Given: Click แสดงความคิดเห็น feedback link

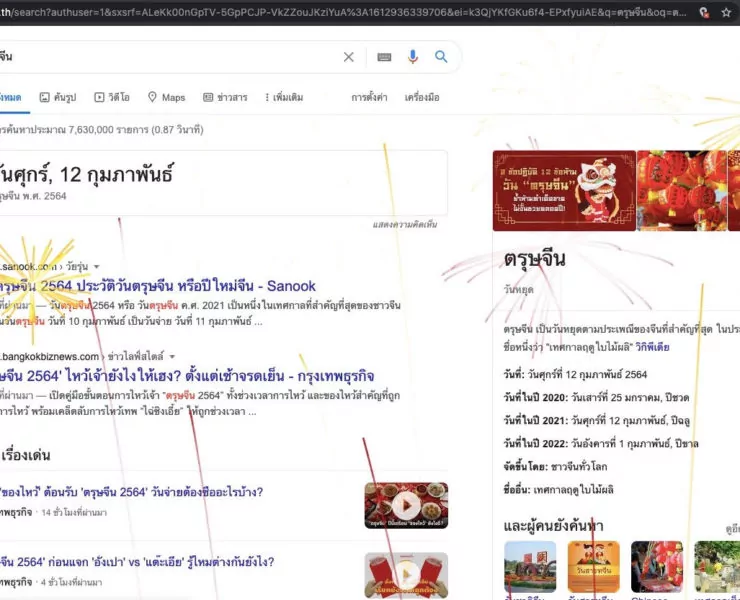Looking at the screenshot, I should 404,224.
